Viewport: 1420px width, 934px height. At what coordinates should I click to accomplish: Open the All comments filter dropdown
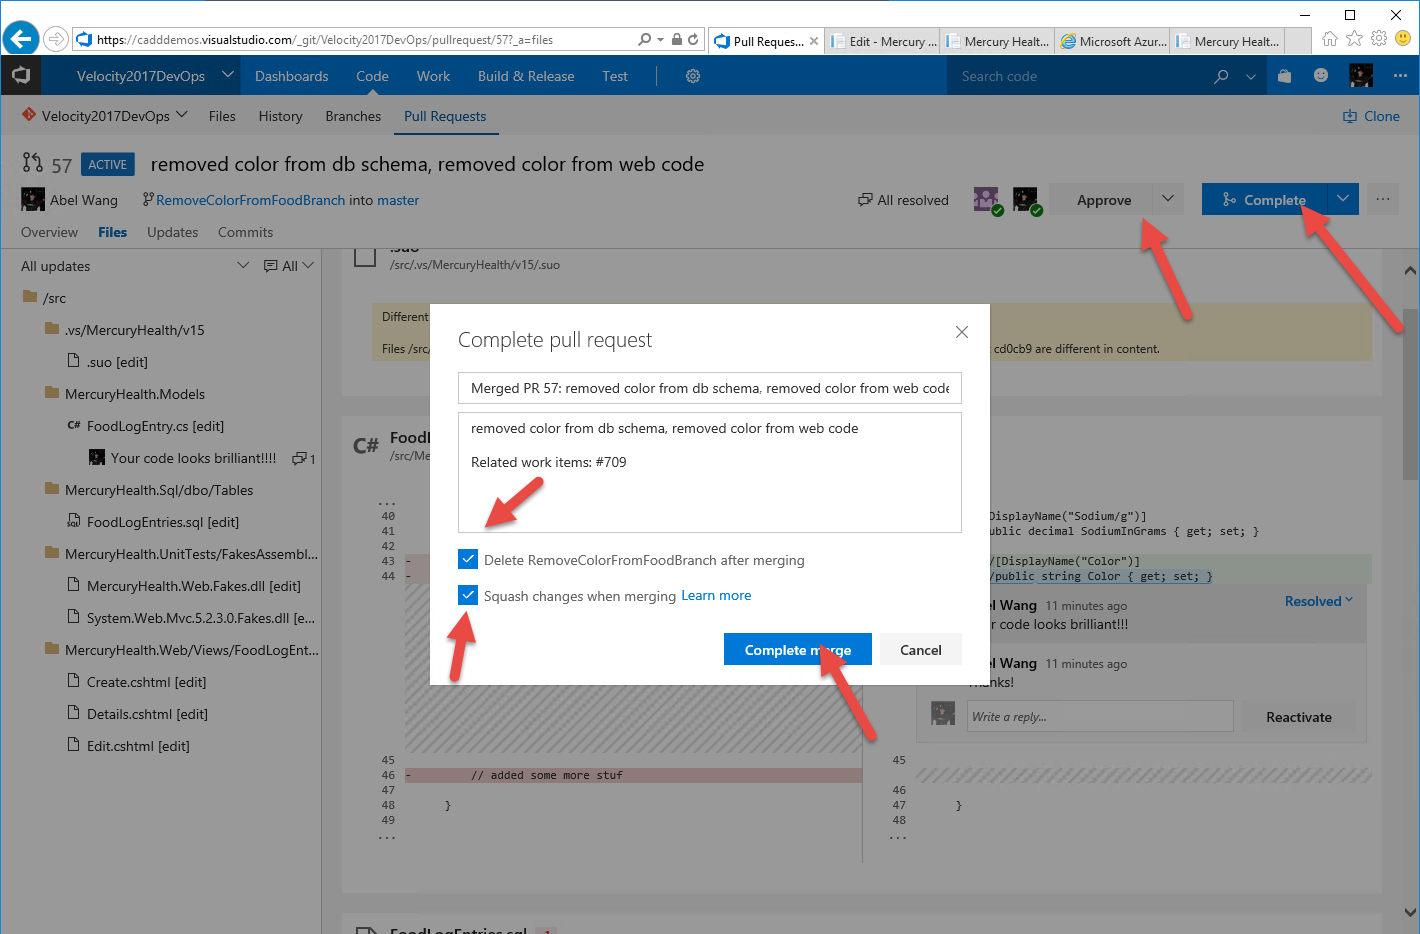[x=308, y=265]
